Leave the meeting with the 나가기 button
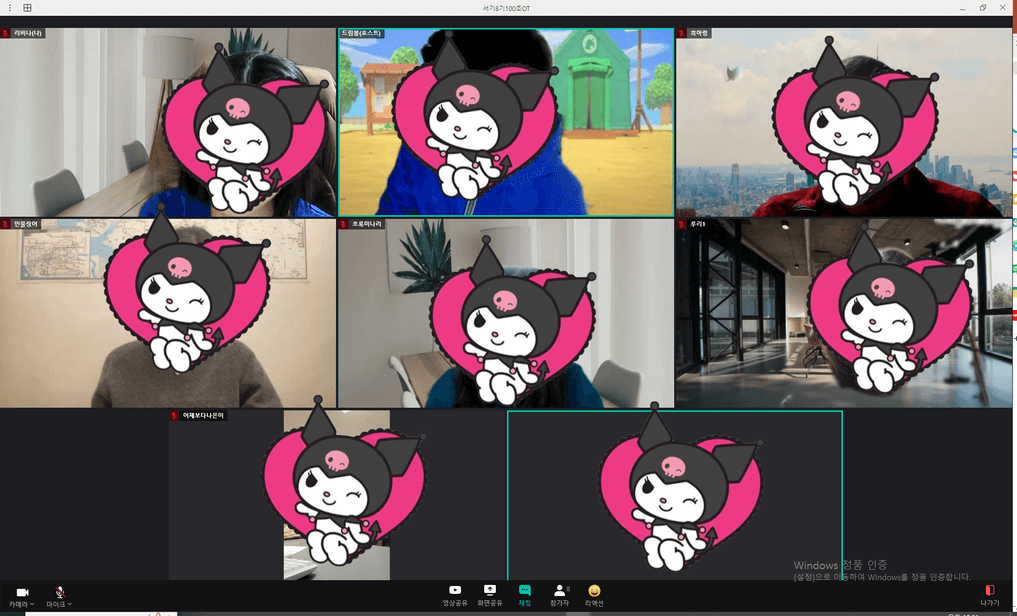Screen dimensions: 1017x616 (x=990, y=595)
